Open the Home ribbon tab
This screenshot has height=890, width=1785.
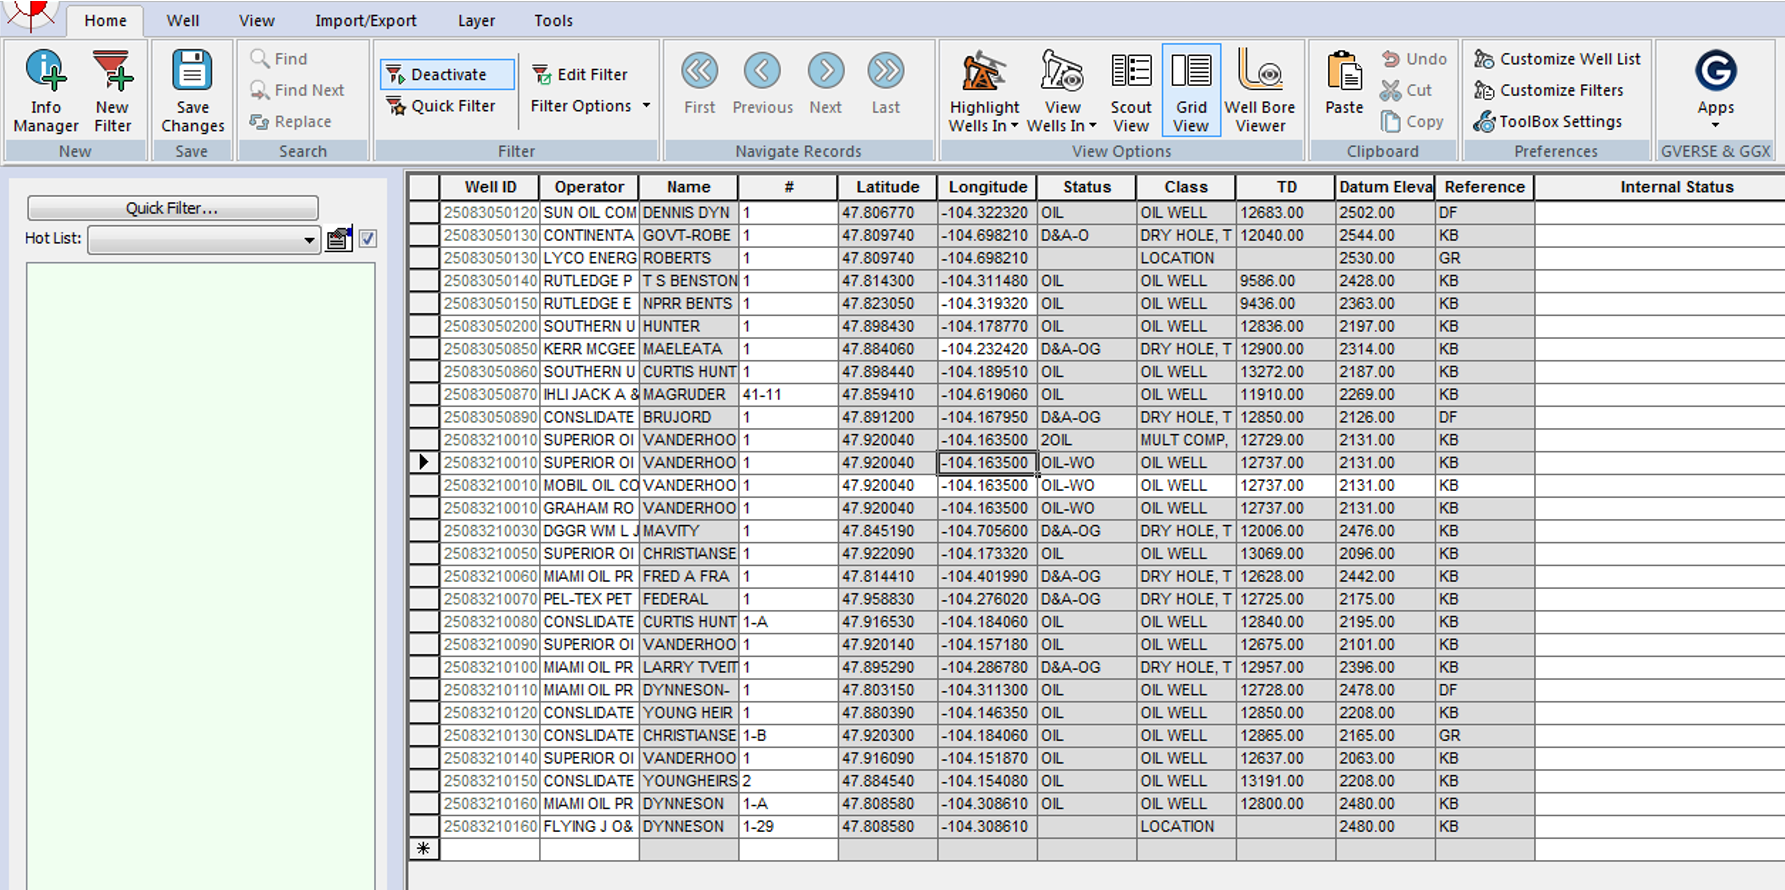tap(105, 20)
